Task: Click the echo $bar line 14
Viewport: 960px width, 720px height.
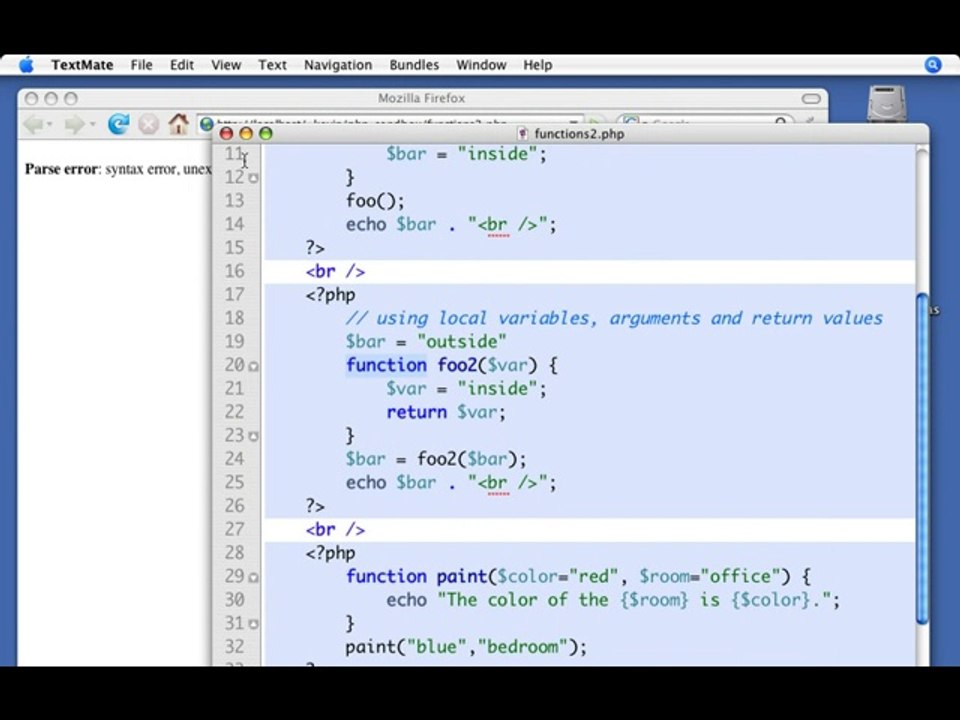Action: (x=451, y=225)
